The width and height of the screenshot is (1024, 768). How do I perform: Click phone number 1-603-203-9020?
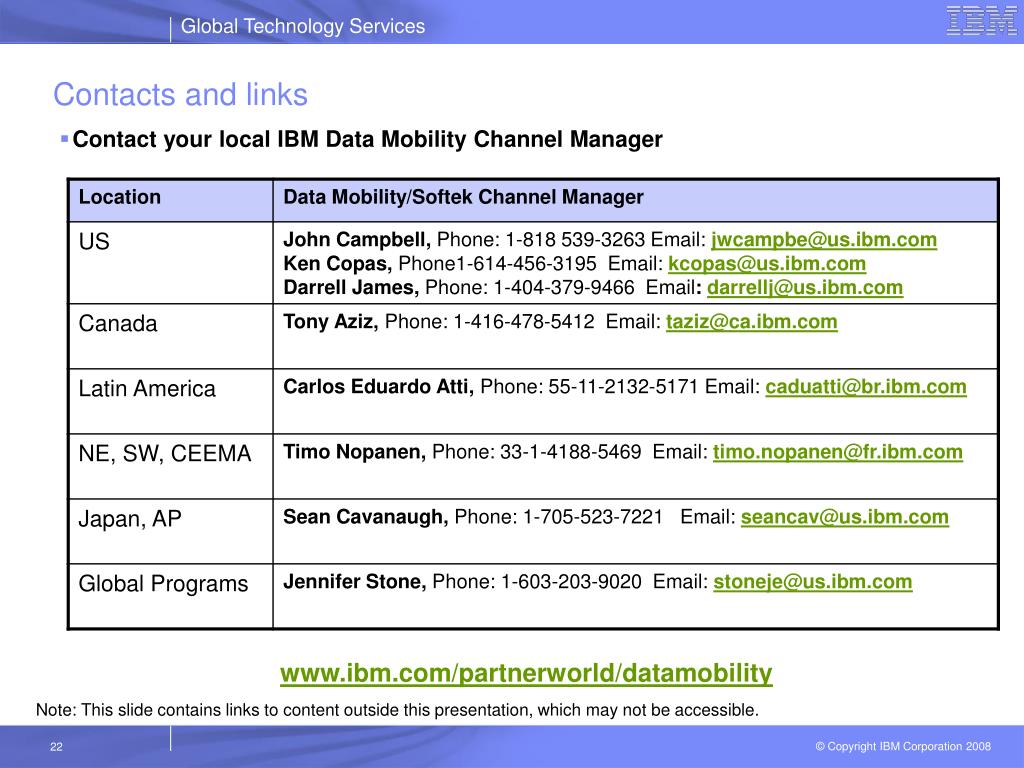571,582
